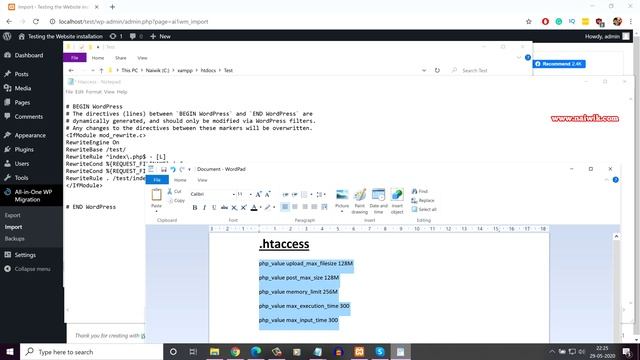Screen dimensions: 640x360
Task: Click the htdocs breadcrumb in Explorer
Action: (x=208, y=70)
